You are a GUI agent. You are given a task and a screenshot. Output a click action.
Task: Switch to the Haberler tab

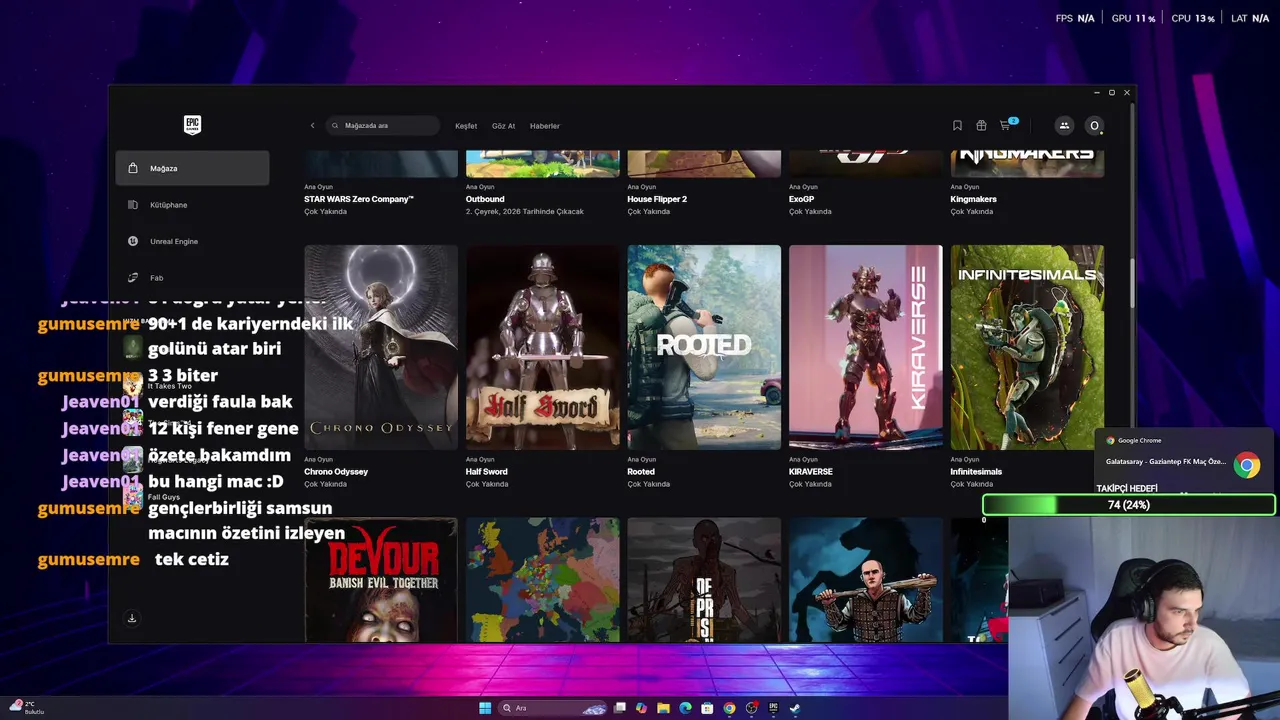tap(545, 126)
